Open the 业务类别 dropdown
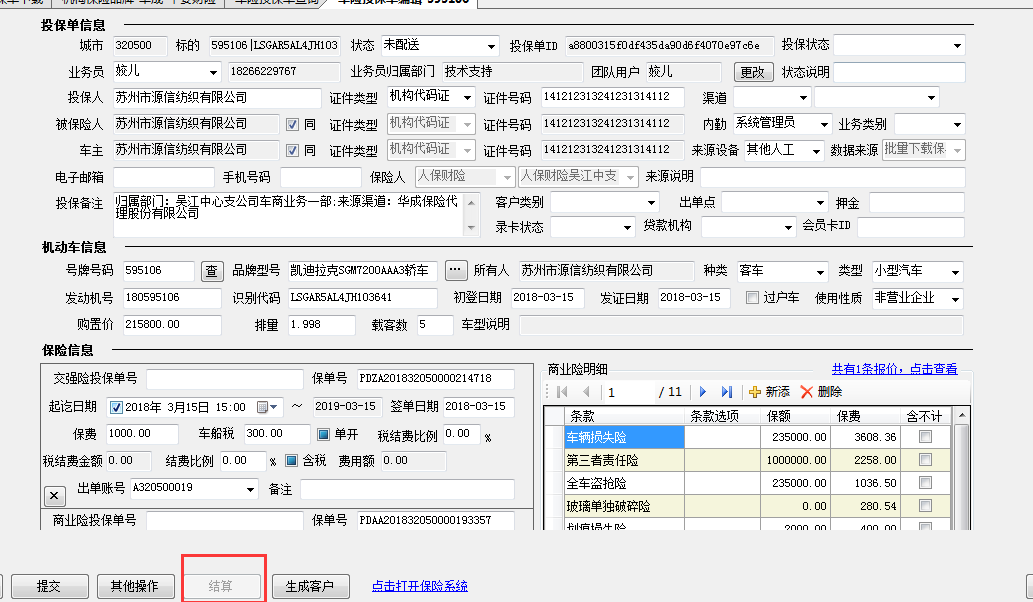This screenshot has height=602, width=1033. coord(957,124)
